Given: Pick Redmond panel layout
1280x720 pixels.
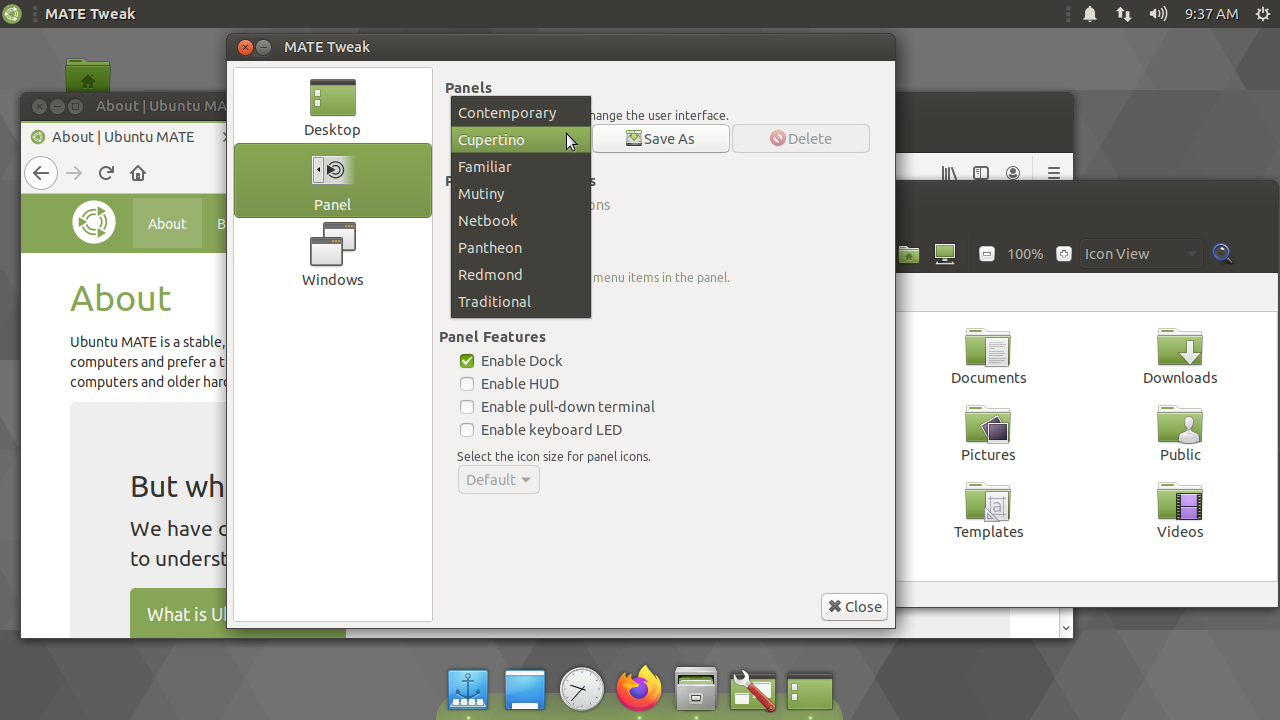Looking at the screenshot, I should (521, 275).
